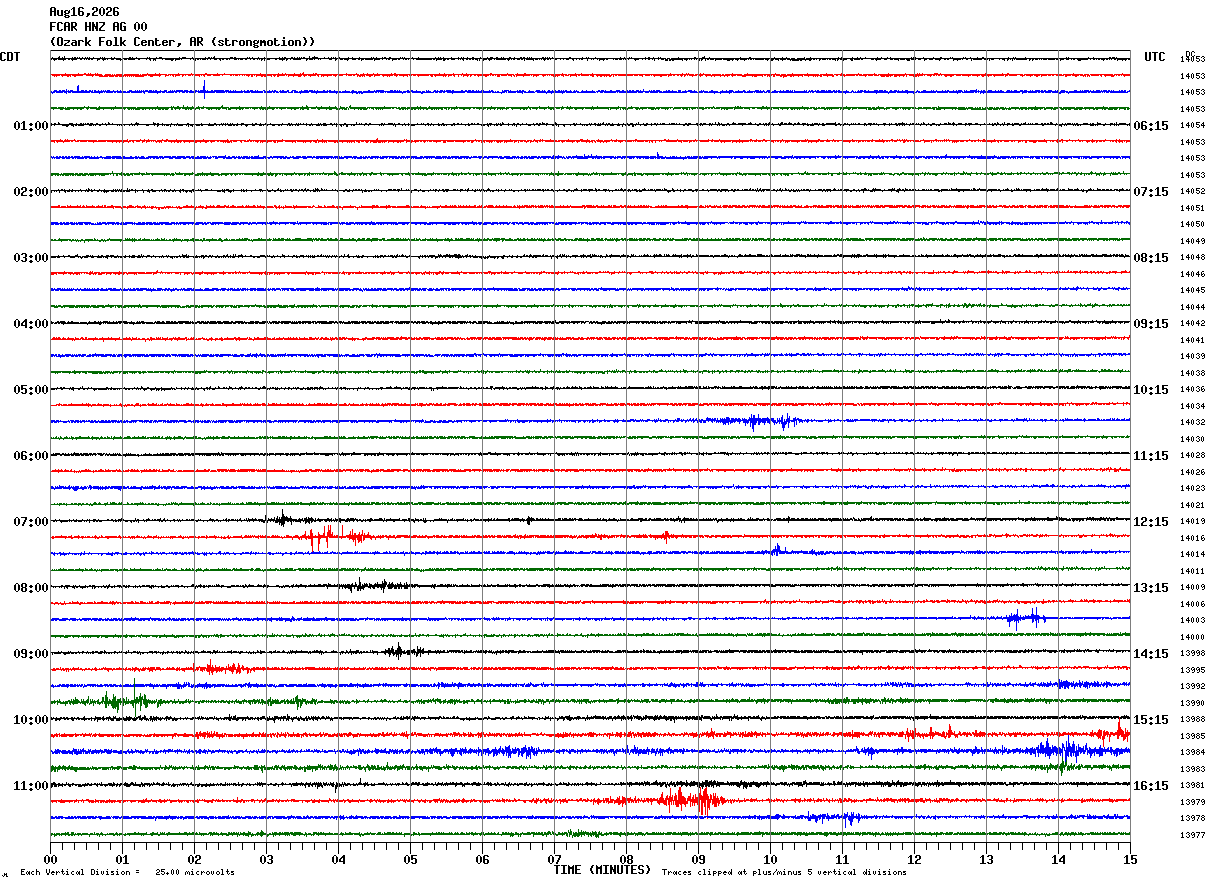
Task: Click the blue spike near minute 02 top
Action: coord(204,88)
